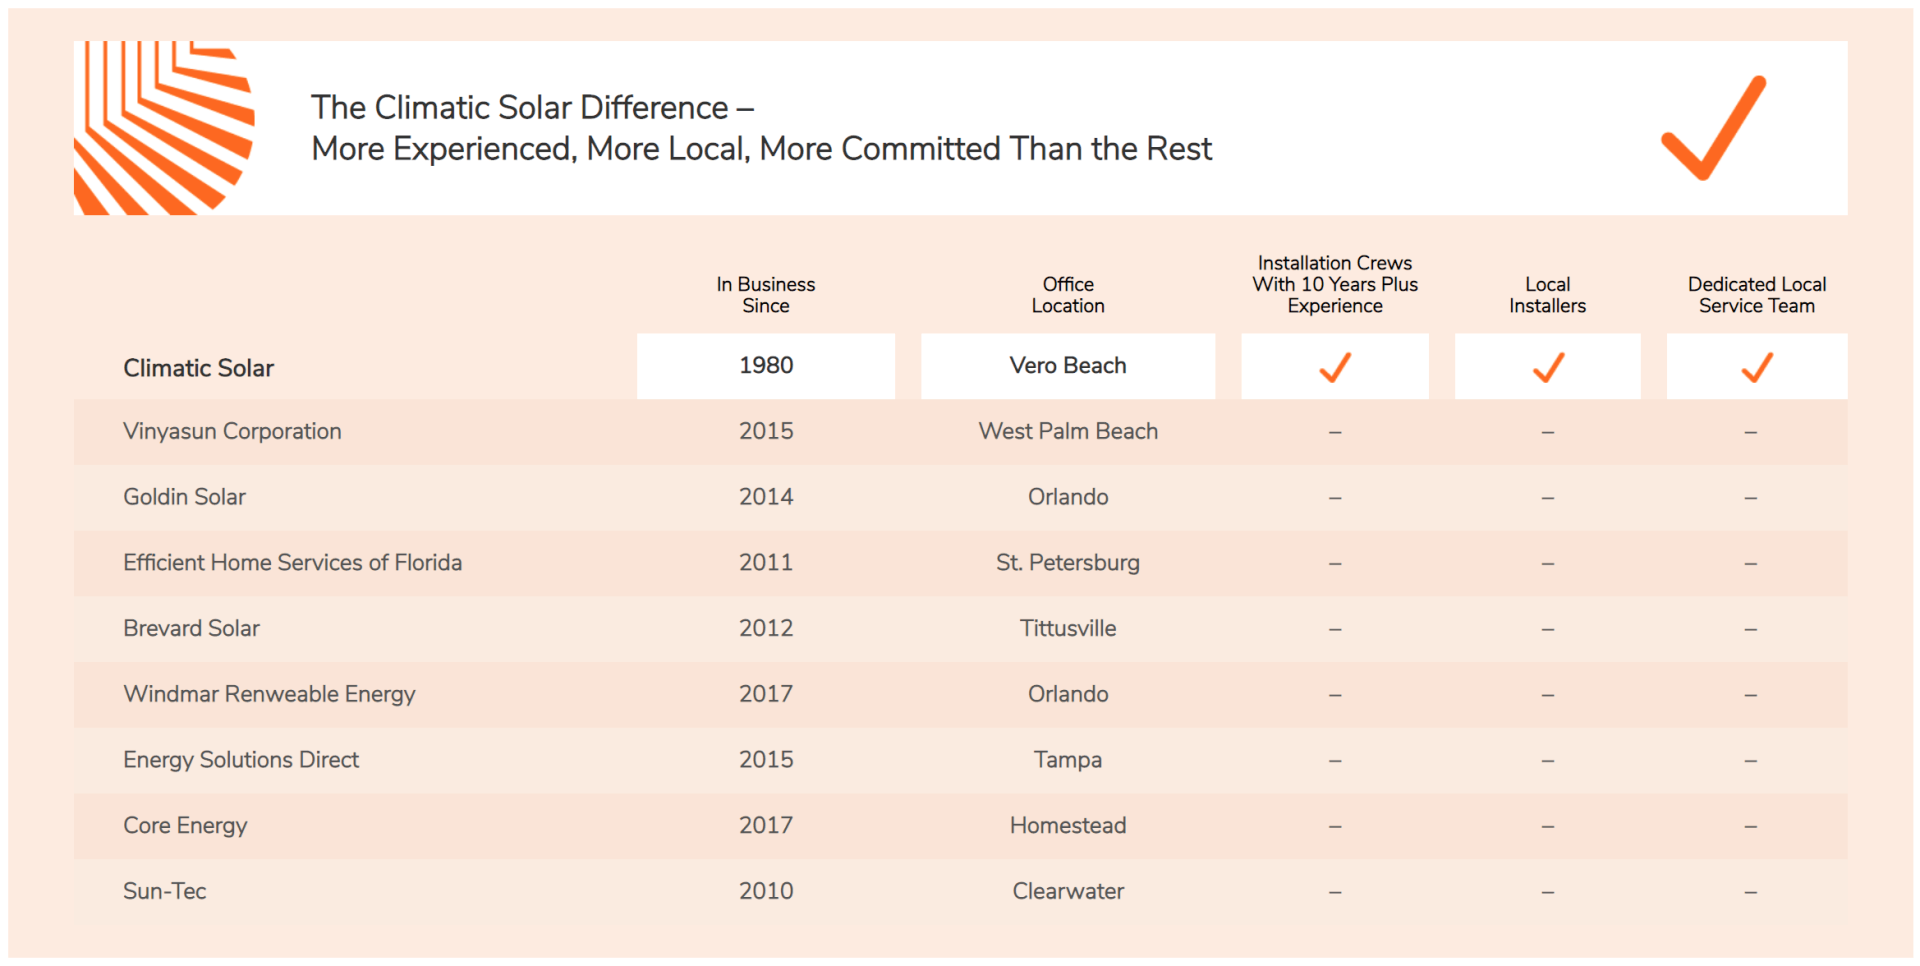Click the orange sunburst logo
Viewport: 1920px width, 966px height.
click(164, 128)
